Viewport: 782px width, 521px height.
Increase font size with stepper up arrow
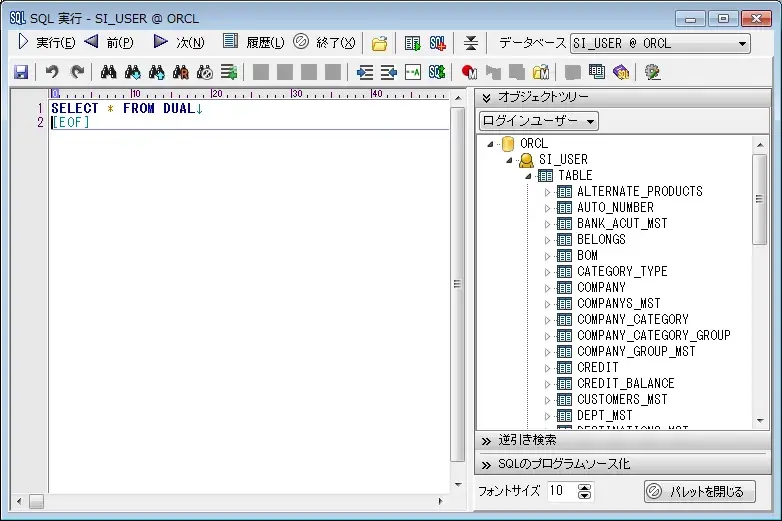click(x=585, y=487)
